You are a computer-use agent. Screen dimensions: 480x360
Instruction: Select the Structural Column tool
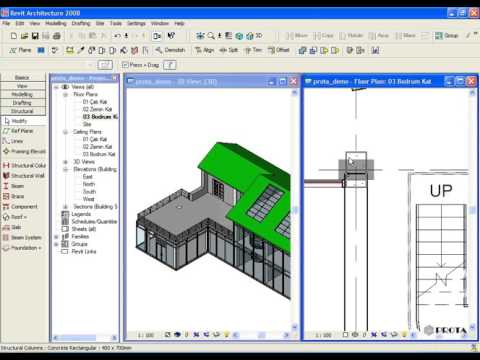[x=24, y=165]
